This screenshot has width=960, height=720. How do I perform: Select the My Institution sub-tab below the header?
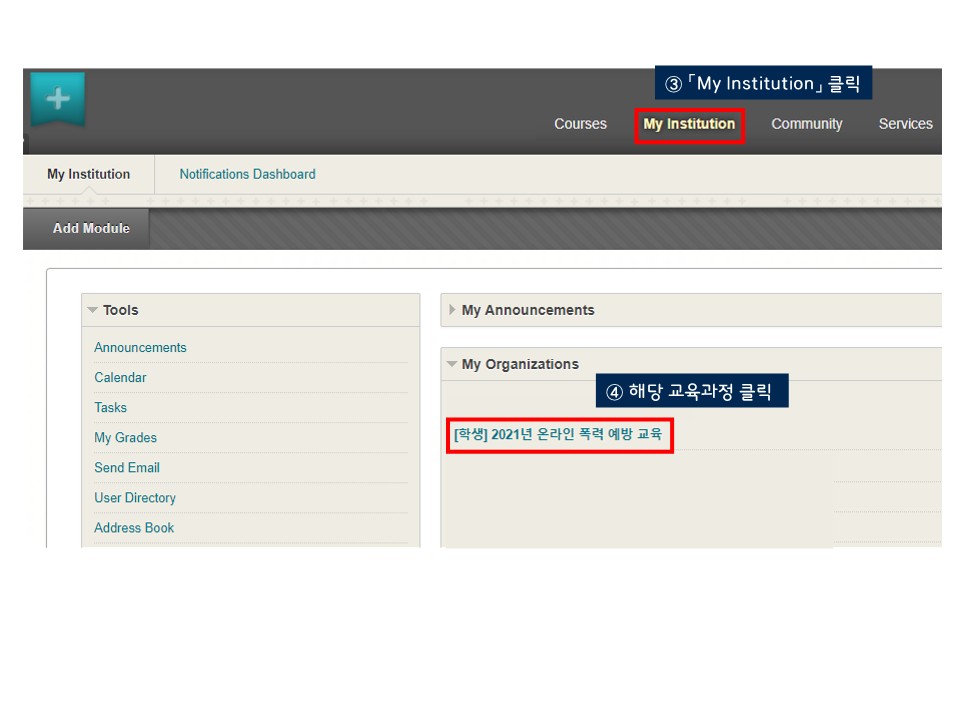point(88,174)
